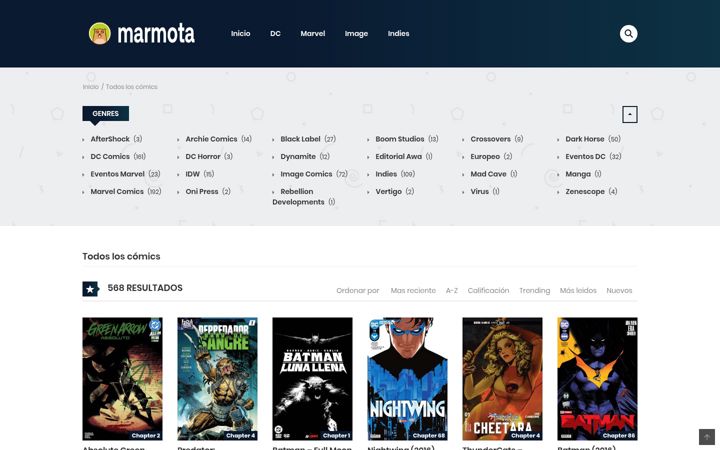The height and width of the screenshot is (450, 720).
Task: Filter by Zenescope genre
Action: click(585, 191)
